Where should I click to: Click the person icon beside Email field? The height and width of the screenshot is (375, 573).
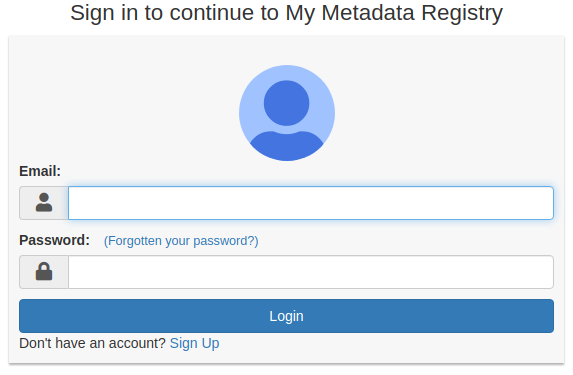click(44, 202)
